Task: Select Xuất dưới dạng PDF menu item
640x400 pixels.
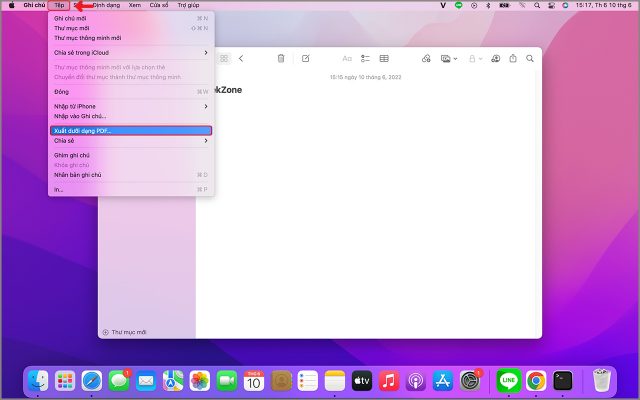Action: pyautogui.click(x=130, y=130)
